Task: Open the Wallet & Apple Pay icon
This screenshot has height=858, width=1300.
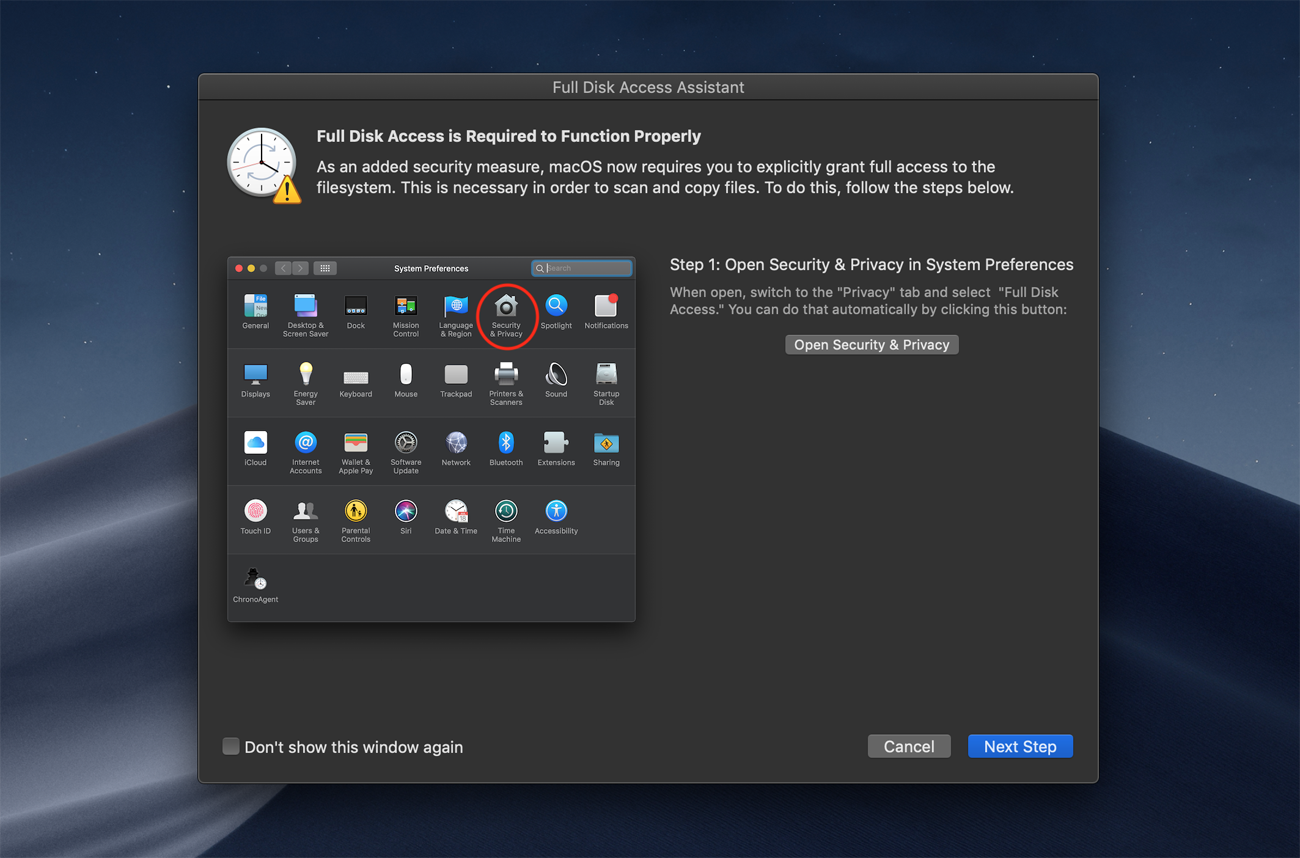Action: (356, 442)
